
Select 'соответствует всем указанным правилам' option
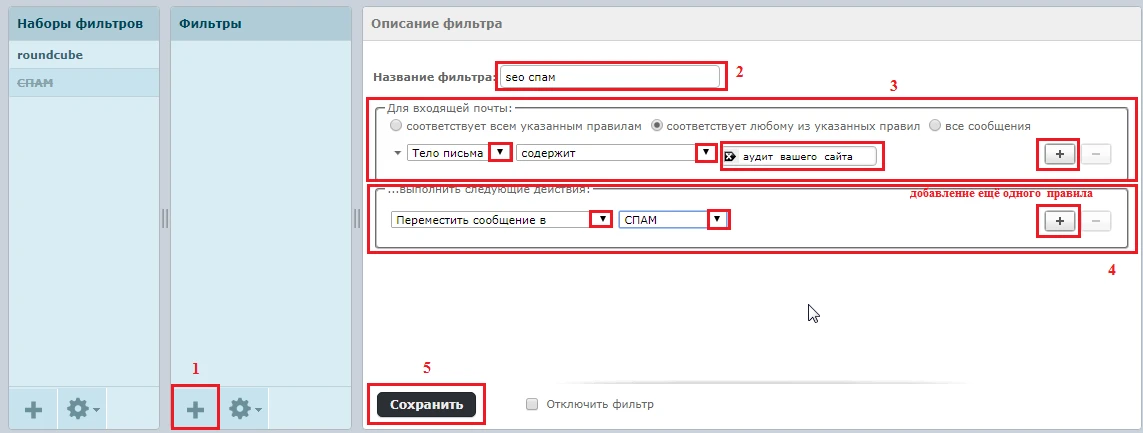click(x=396, y=126)
